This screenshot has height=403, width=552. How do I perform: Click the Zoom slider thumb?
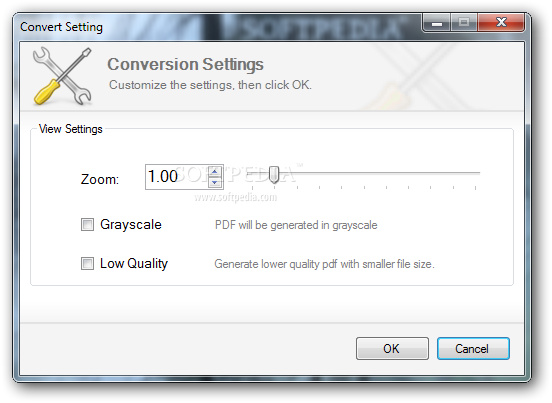coord(274,175)
